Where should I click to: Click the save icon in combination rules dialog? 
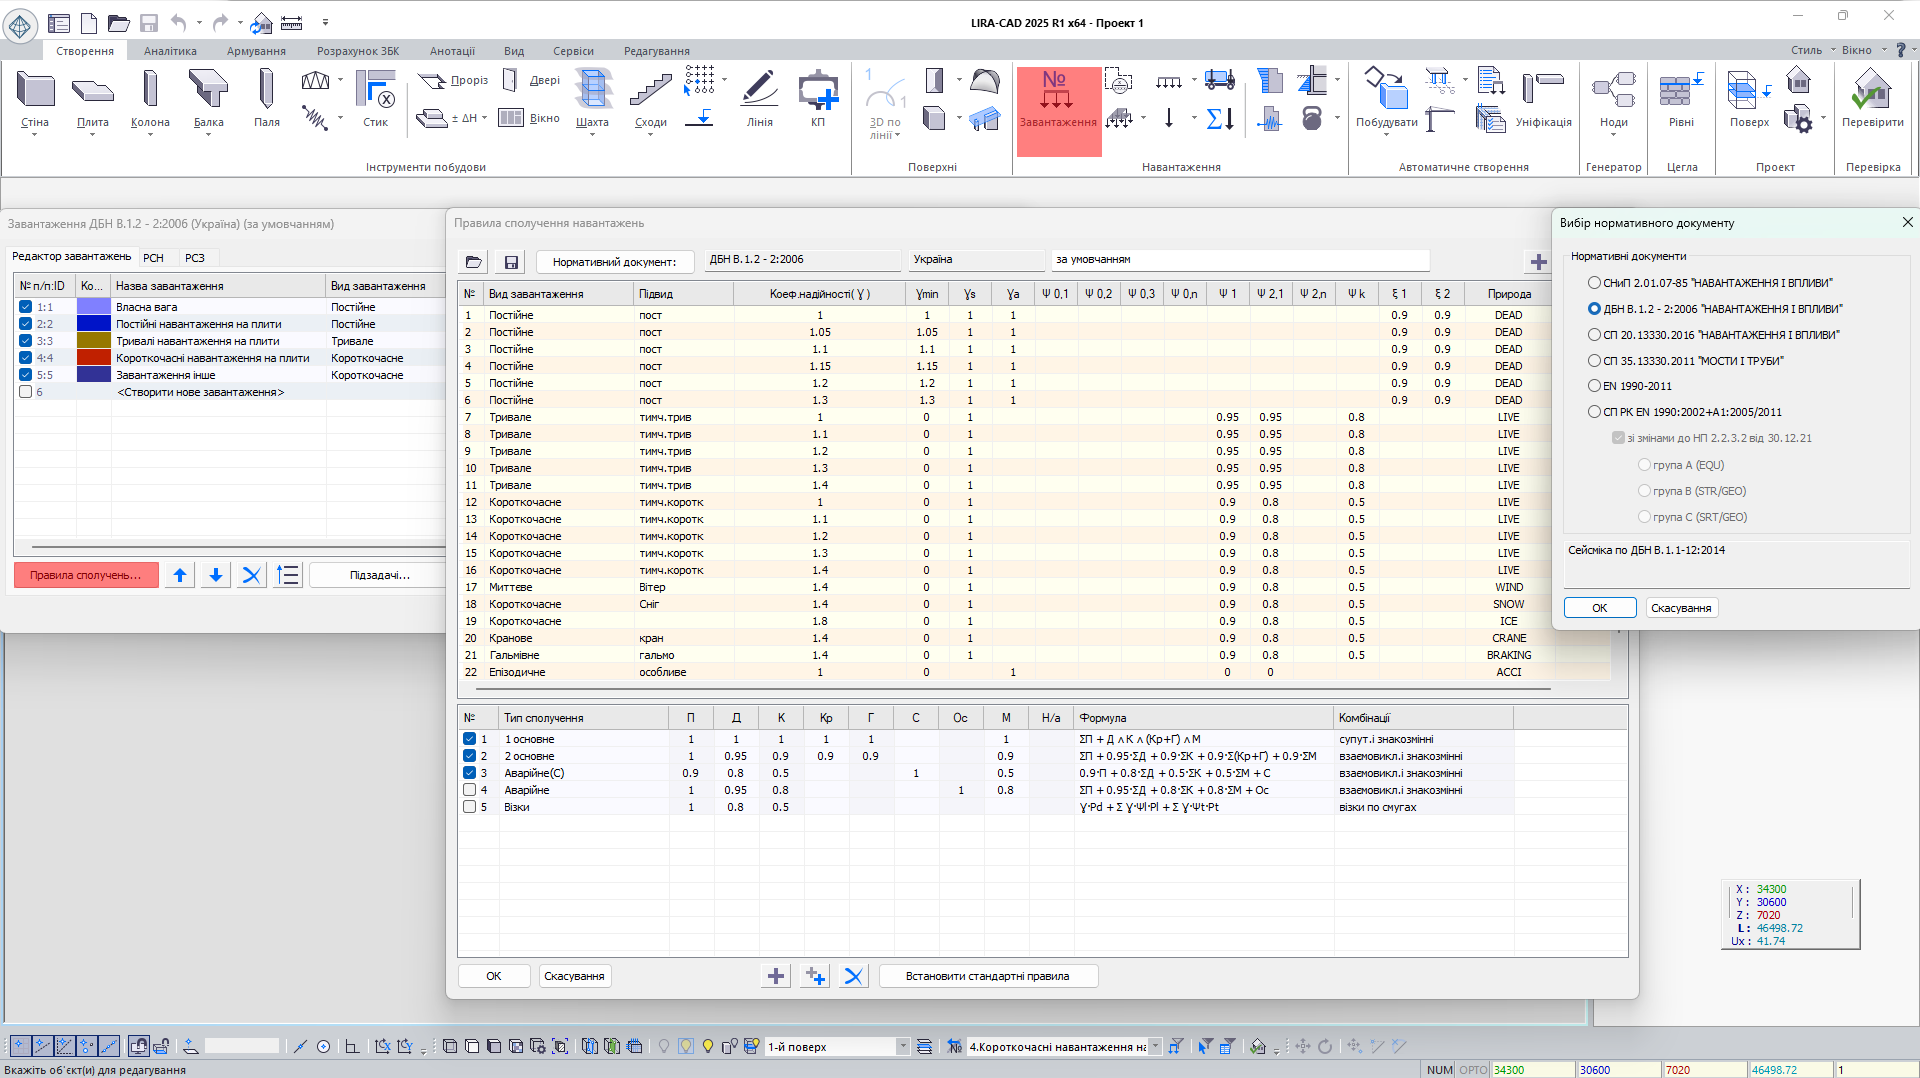511,262
